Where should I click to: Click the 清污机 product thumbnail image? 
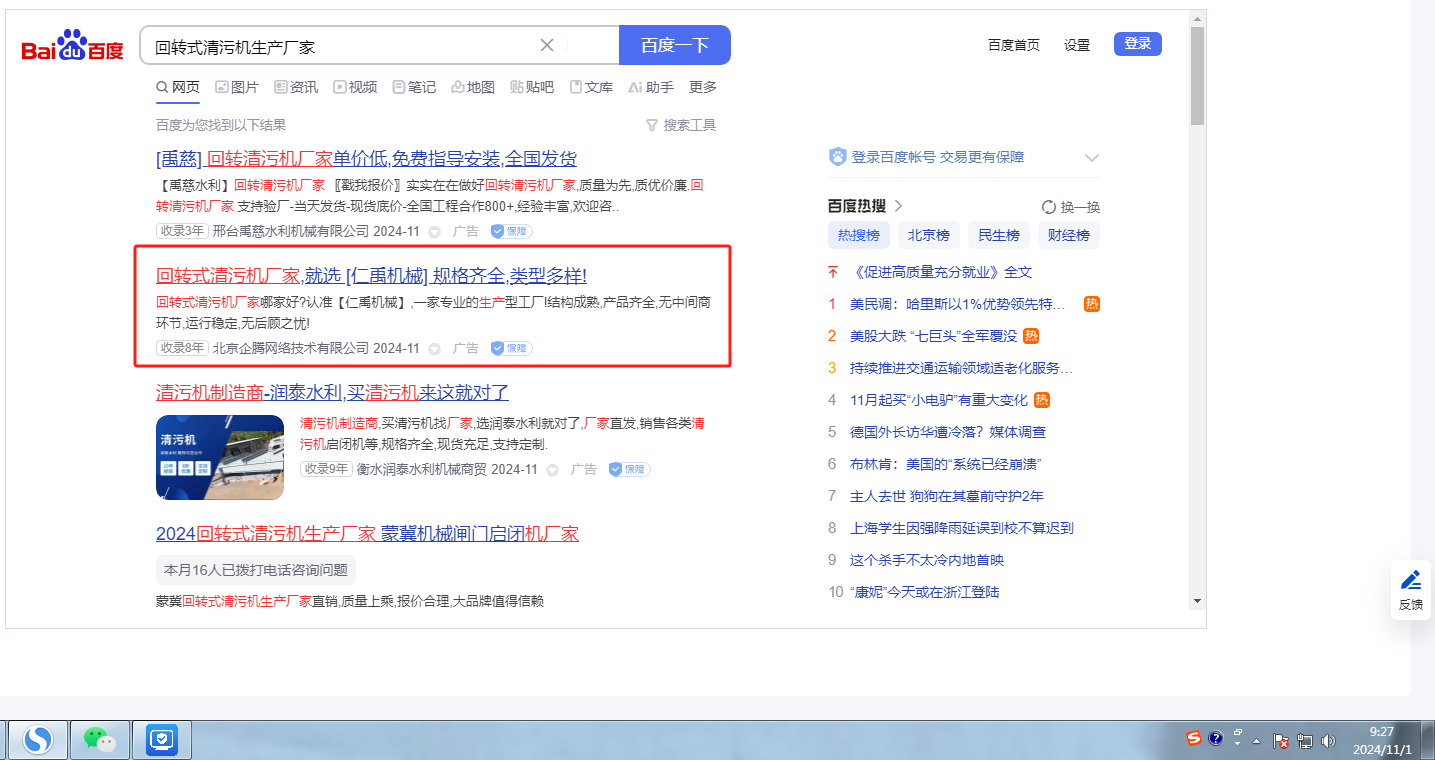220,457
